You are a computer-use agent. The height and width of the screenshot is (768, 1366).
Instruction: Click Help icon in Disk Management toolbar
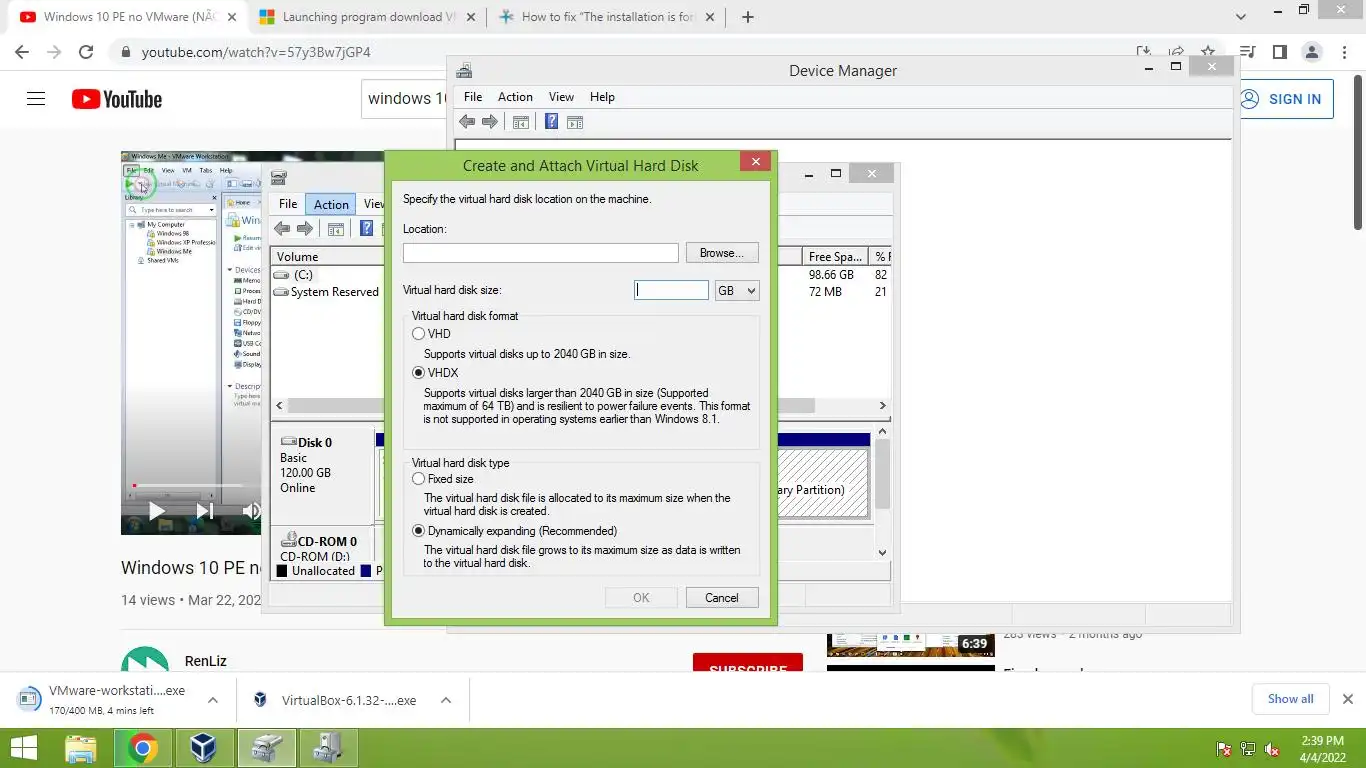[x=367, y=229]
